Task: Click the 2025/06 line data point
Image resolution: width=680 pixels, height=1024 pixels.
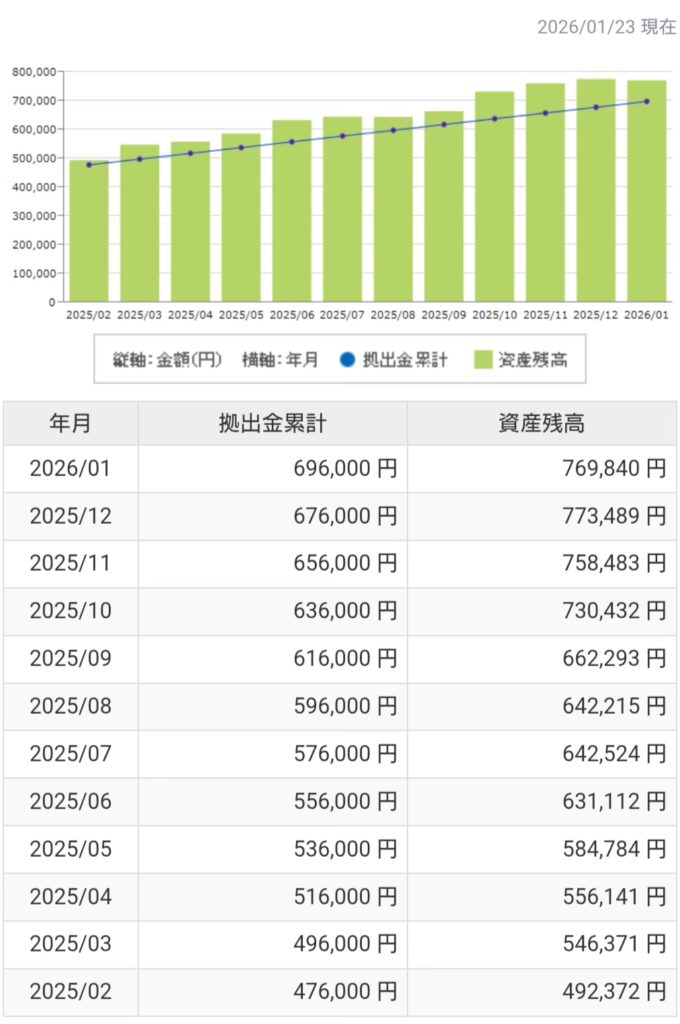Action: pyautogui.click(x=292, y=141)
